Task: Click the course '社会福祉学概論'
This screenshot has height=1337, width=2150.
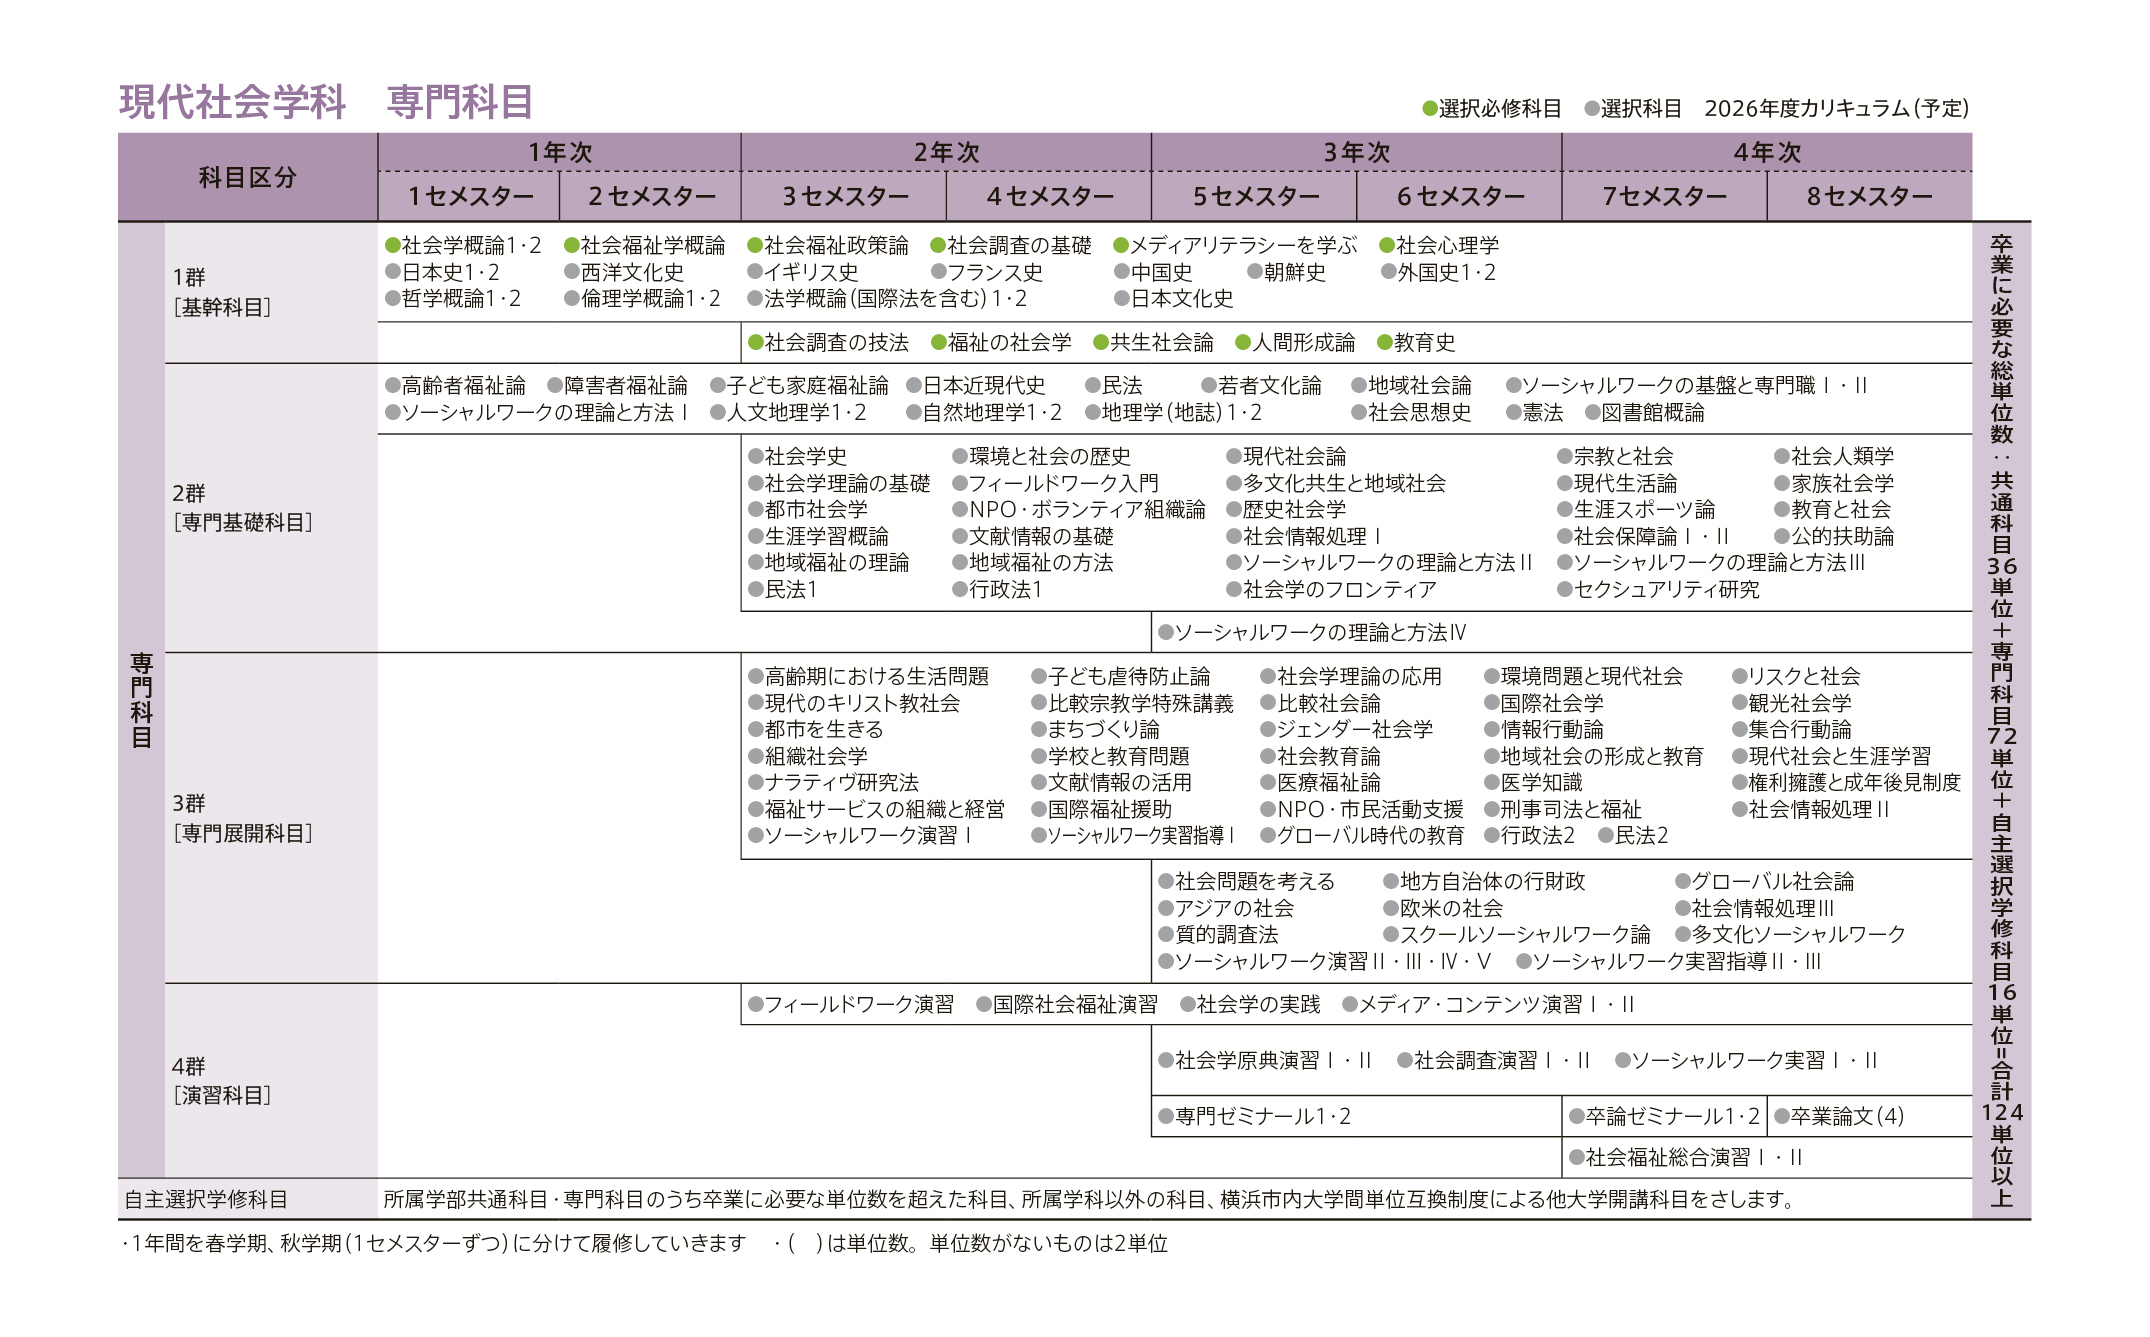Action: (645, 245)
